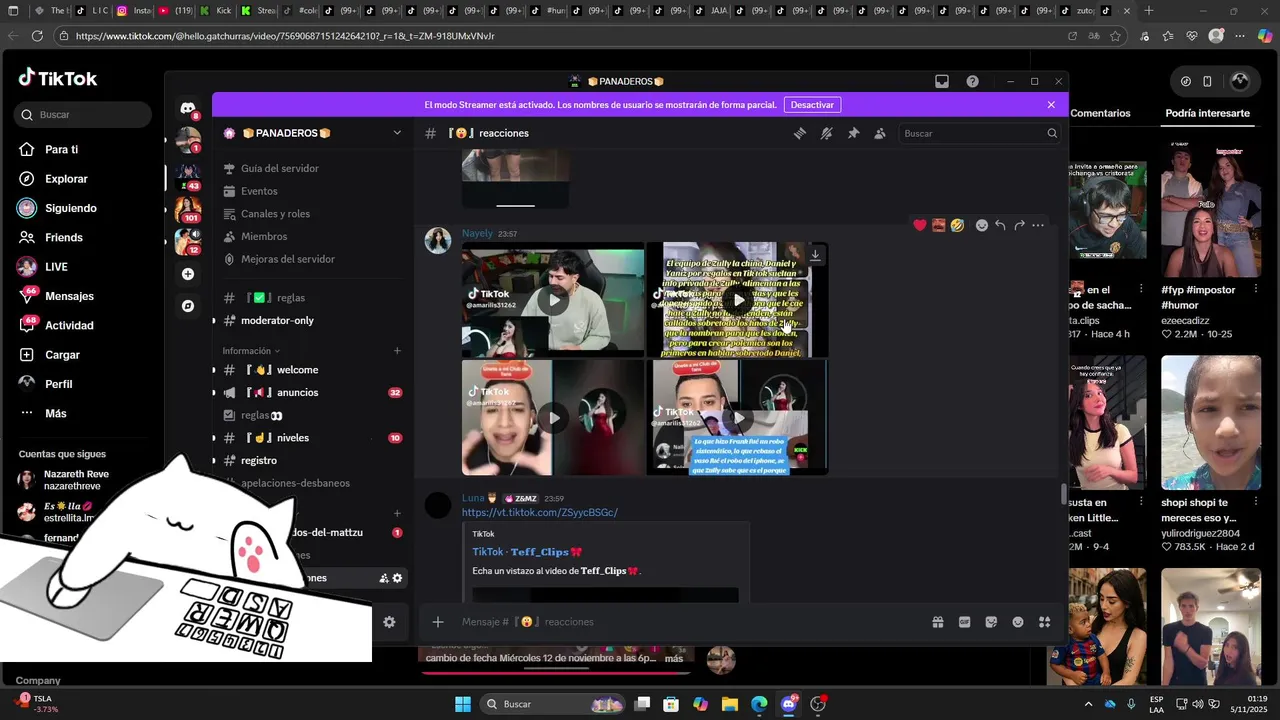Image resolution: width=1280 pixels, height=720 pixels.
Task: Open GIF picker in message bar
Action: [964, 622]
